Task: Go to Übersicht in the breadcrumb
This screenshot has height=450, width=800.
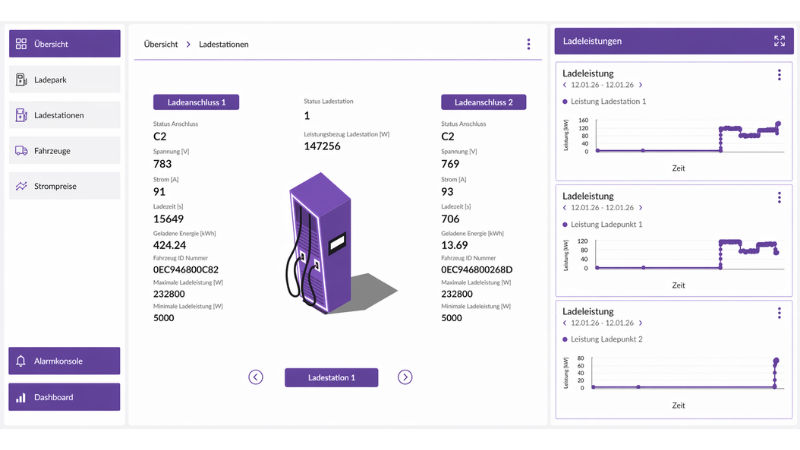Action: click(161, 44)
